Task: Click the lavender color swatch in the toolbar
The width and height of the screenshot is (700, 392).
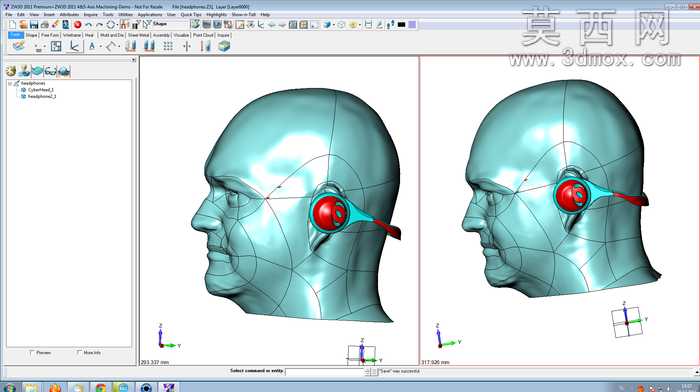Action: (x=412, y=25)
